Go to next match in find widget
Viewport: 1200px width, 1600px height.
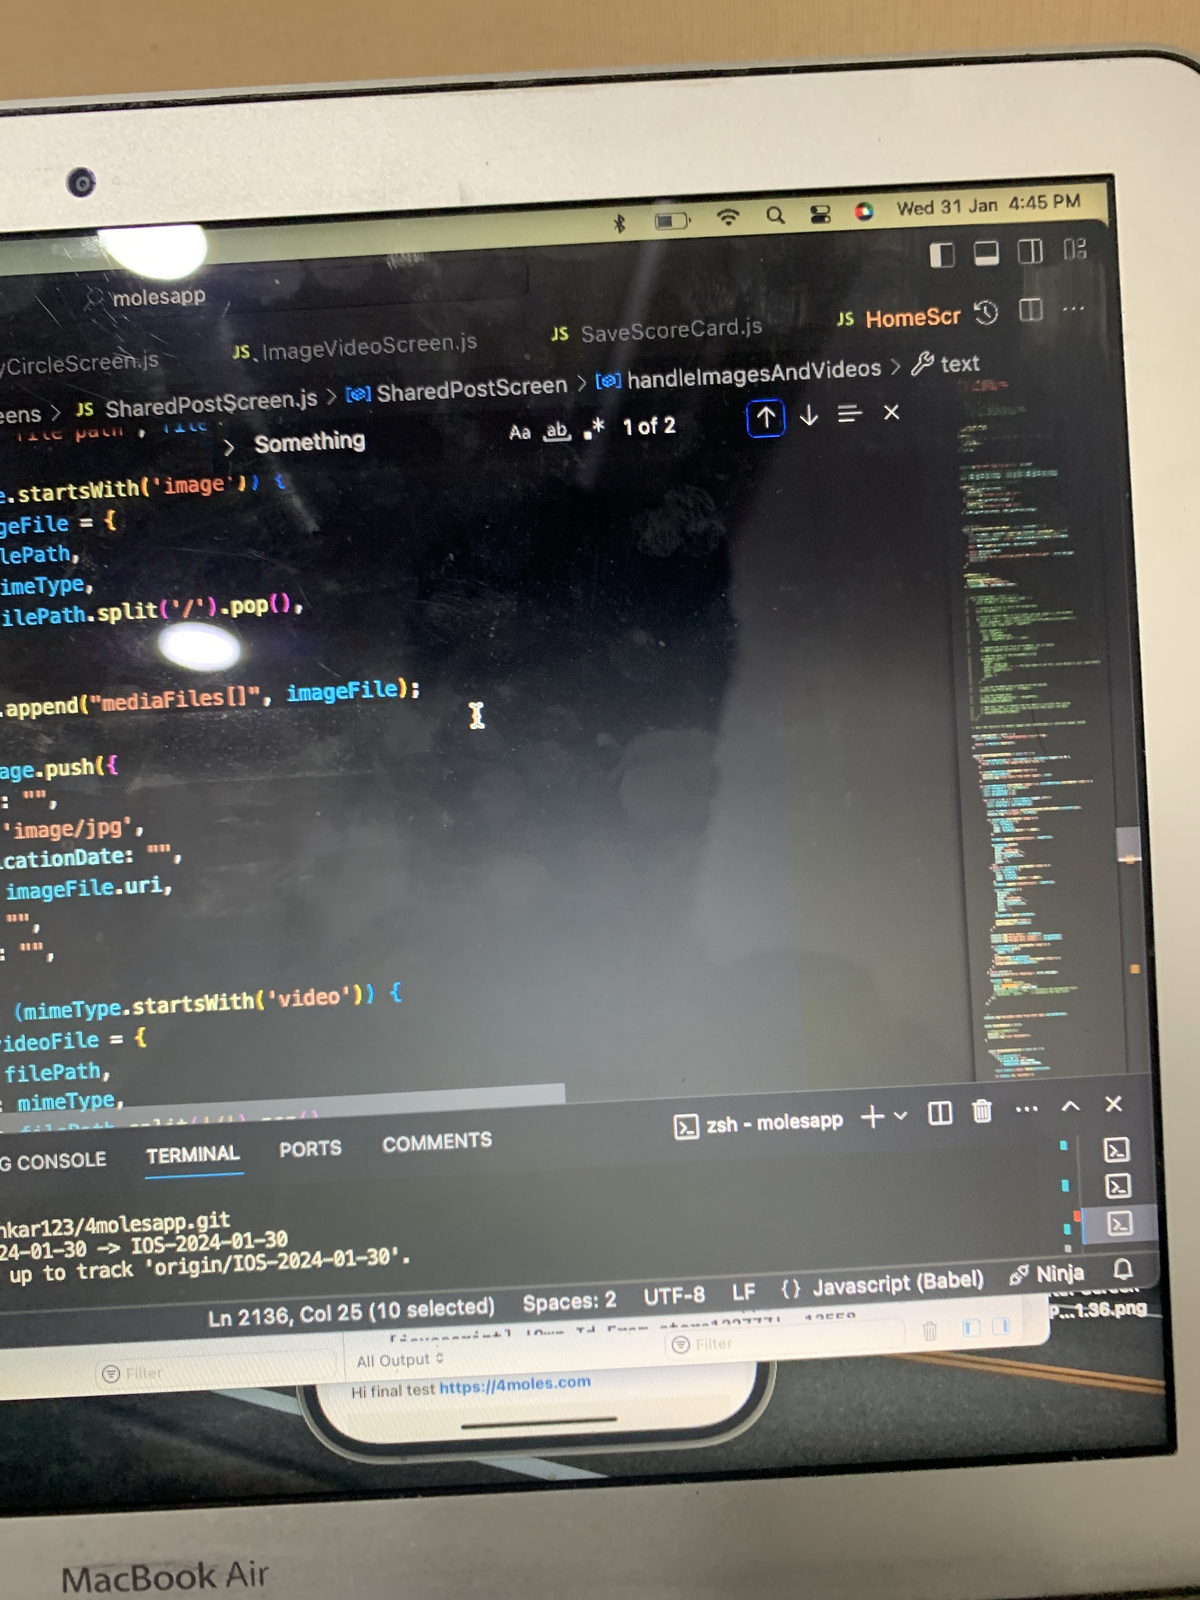tap(809, 415)
